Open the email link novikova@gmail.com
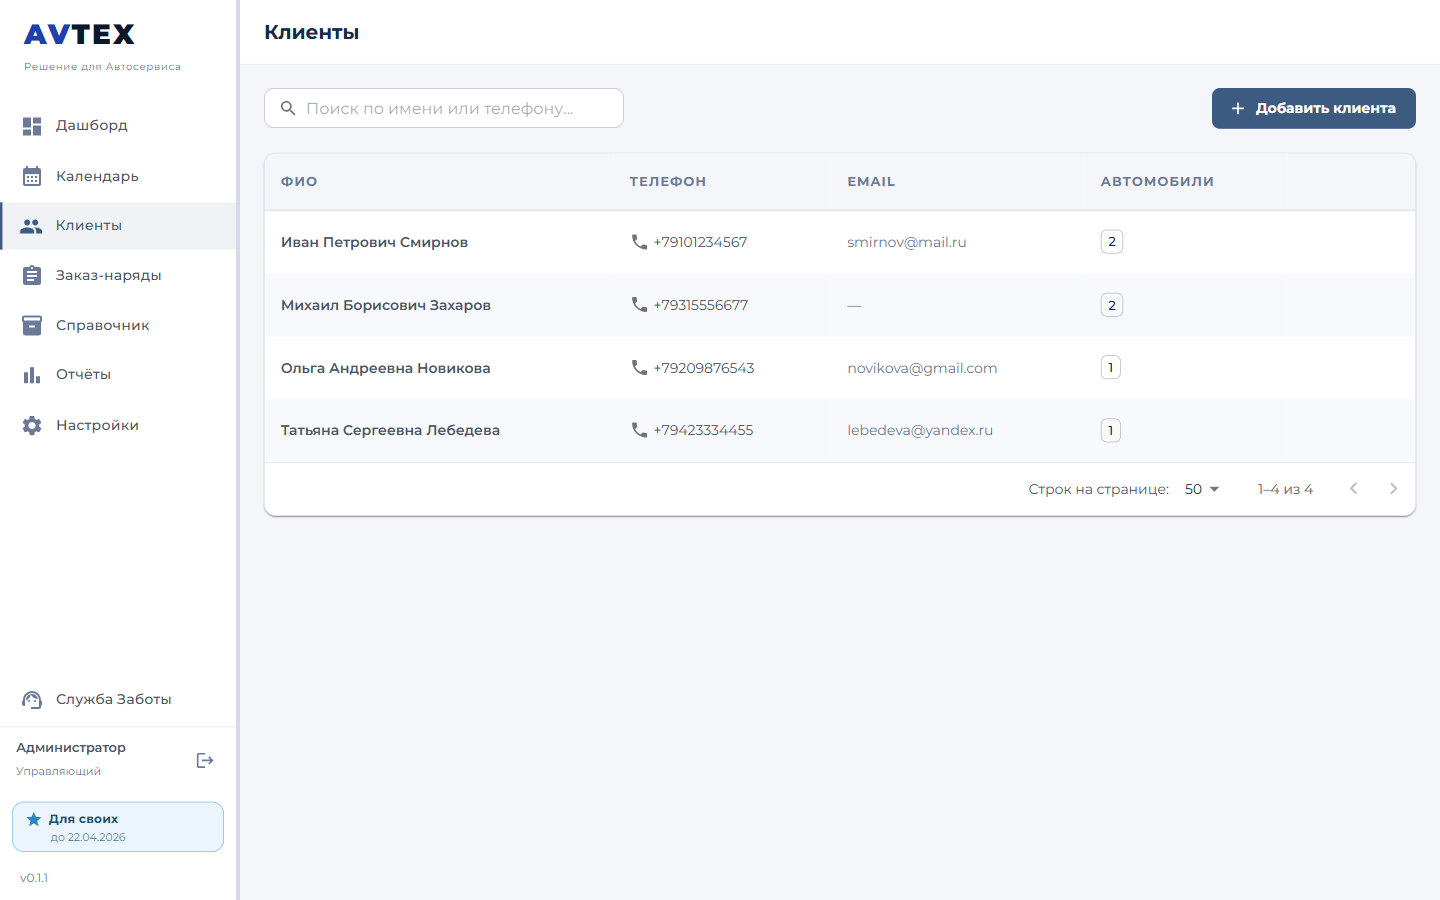The height and width of the screenshot is (900, 1440). coord(921,367)
